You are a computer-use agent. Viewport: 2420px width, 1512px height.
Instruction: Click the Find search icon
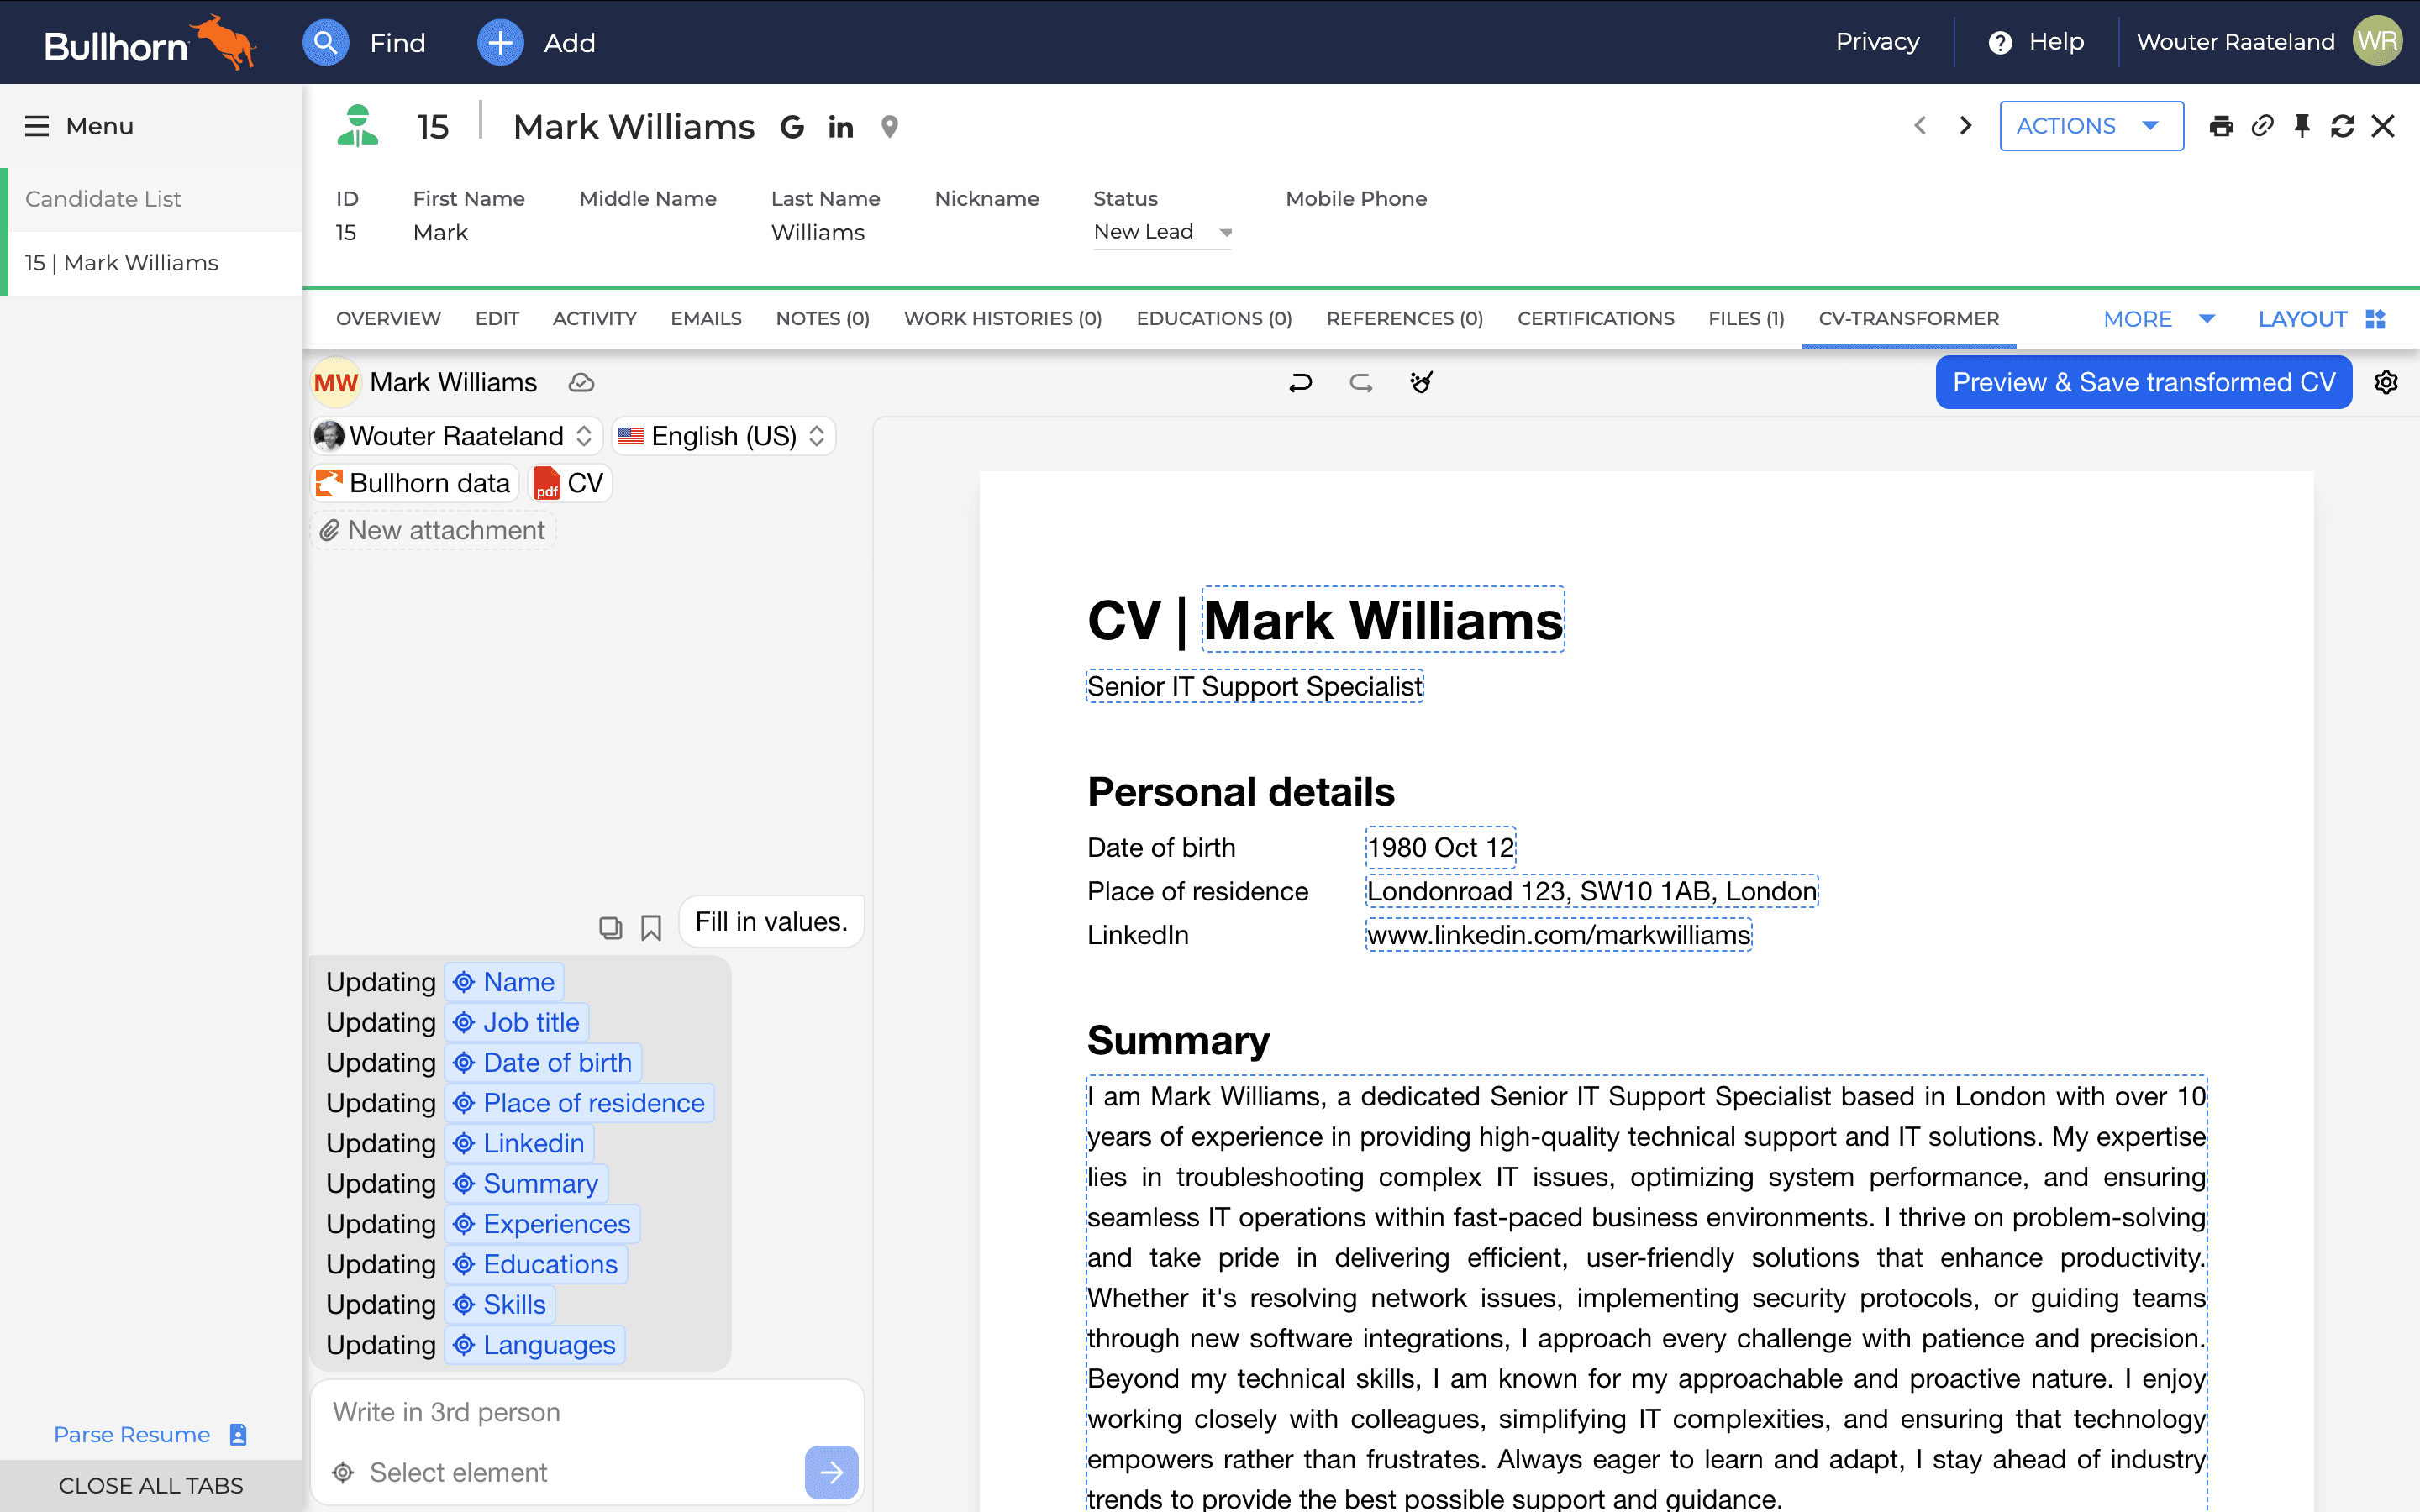tap(325, 43)
